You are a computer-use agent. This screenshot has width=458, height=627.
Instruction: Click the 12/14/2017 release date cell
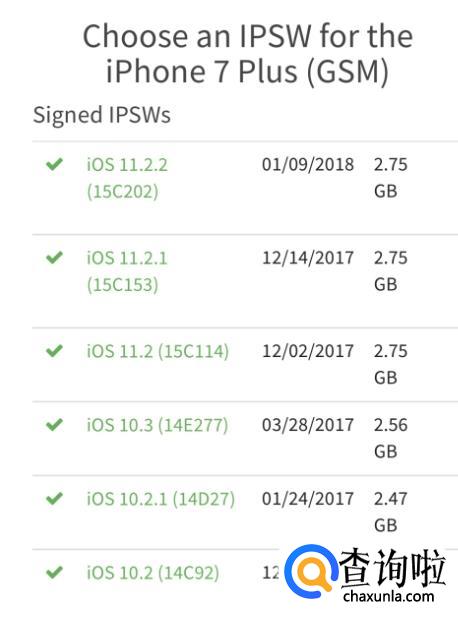308,258
